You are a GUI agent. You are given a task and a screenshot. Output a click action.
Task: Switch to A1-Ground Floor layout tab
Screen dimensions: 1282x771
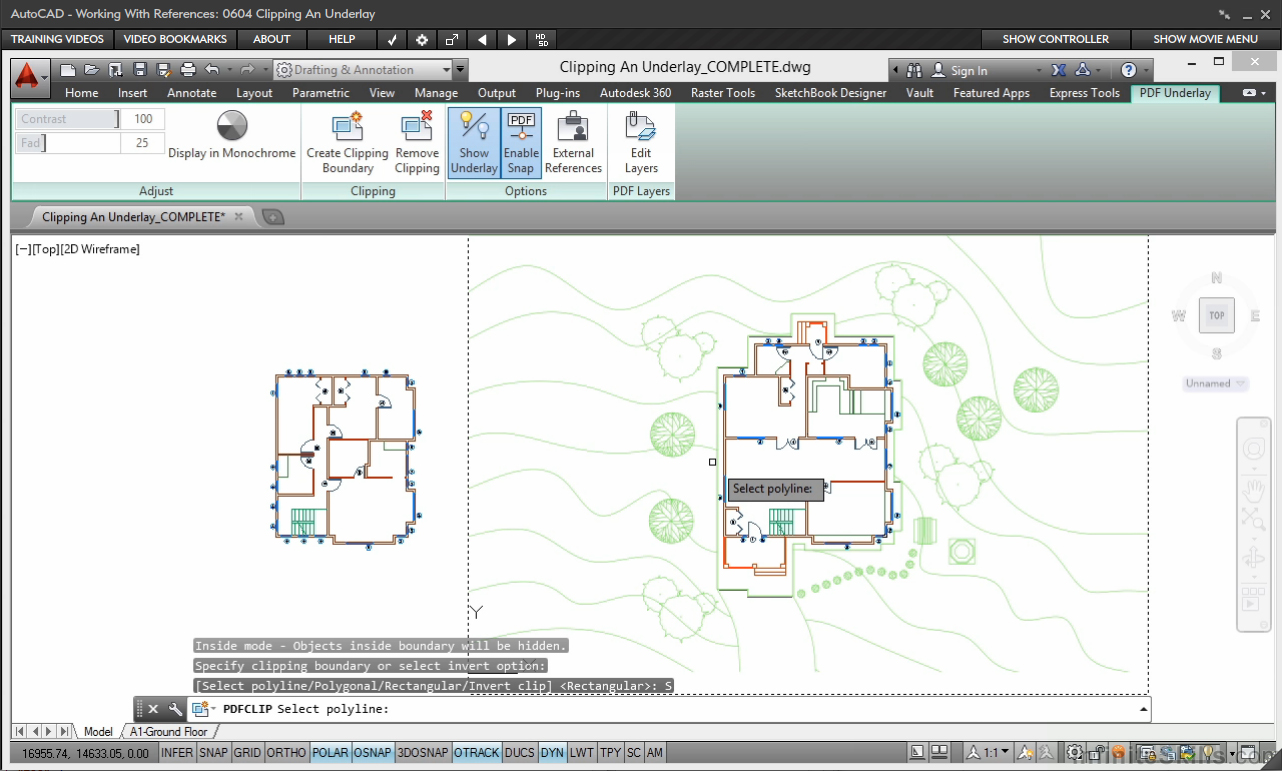click(169, 732)
